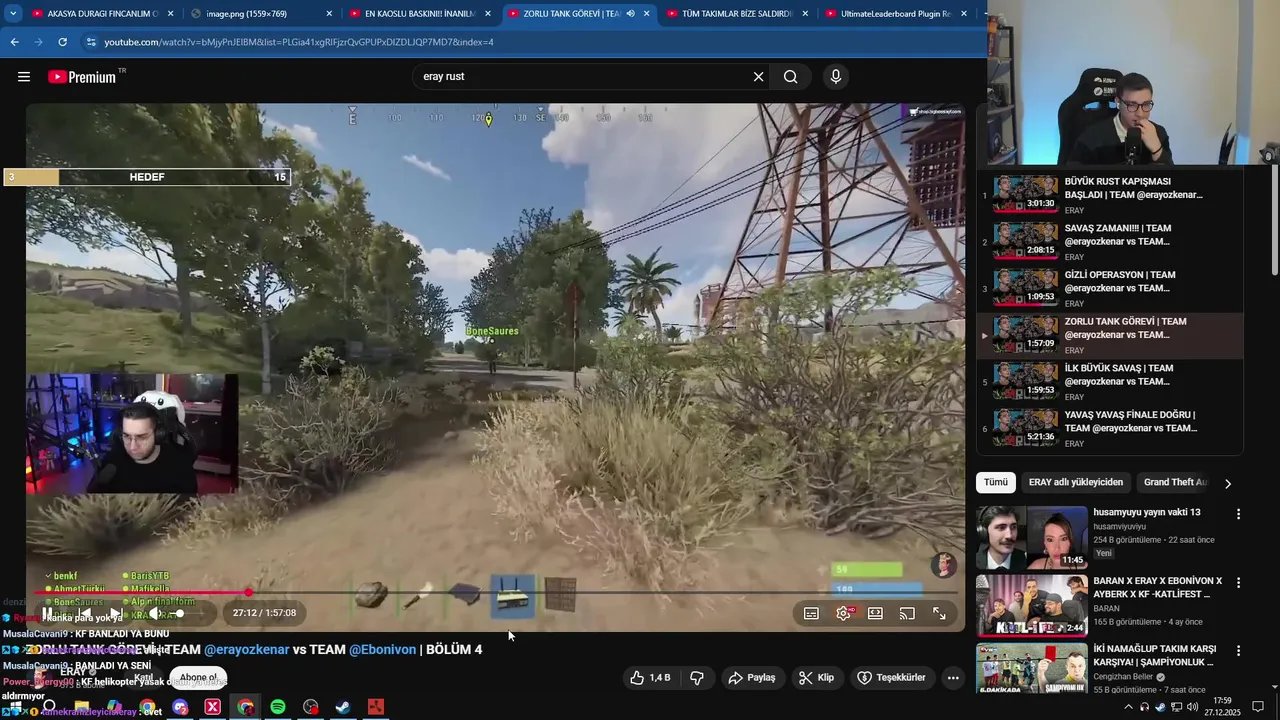Clear the search box text with X
This screenshot has height=720, width=1280.
[758, 77]
